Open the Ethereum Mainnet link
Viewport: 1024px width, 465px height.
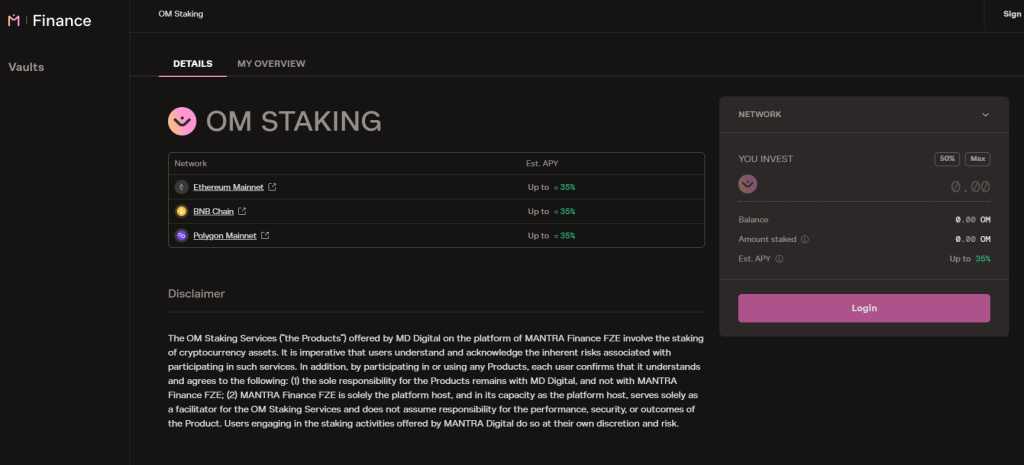[229, 187]
